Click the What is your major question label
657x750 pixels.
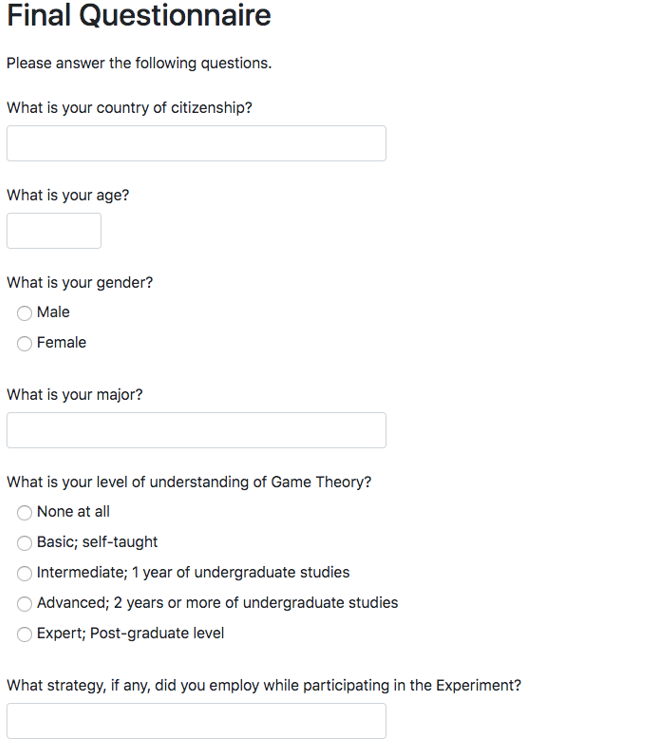pos(75,395)
